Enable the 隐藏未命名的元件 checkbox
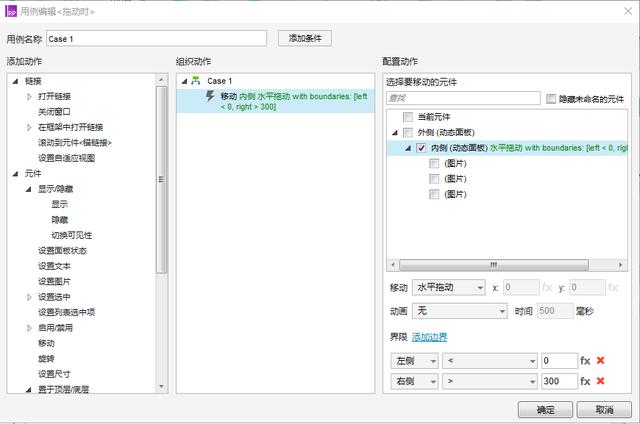The image size is (640, 424). [x=551, y=99]
